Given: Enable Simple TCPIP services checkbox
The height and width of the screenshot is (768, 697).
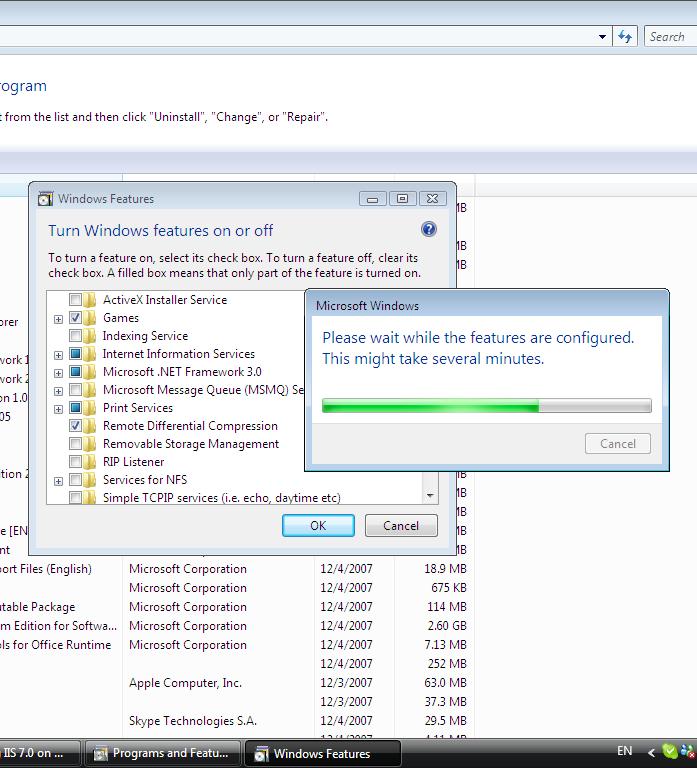Looking at the screenshot, I should 75,498.
